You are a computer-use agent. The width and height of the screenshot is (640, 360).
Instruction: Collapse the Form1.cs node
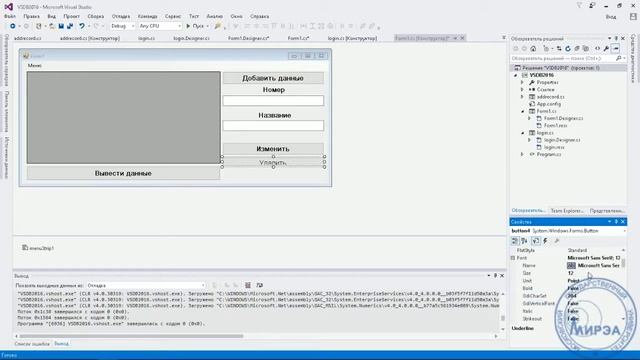point(522,111)
